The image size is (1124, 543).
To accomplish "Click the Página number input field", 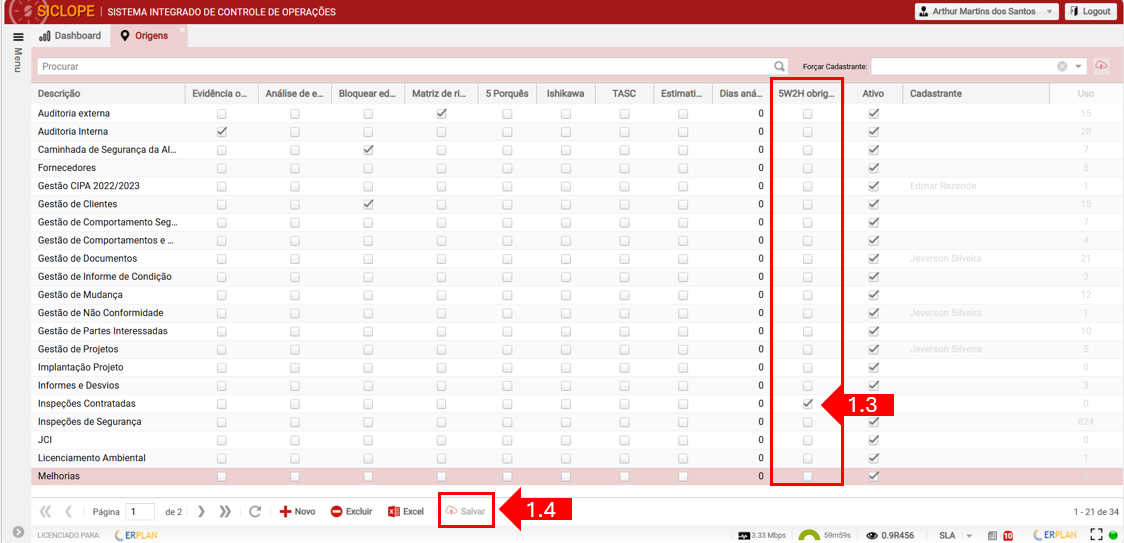I will [140, 511].
